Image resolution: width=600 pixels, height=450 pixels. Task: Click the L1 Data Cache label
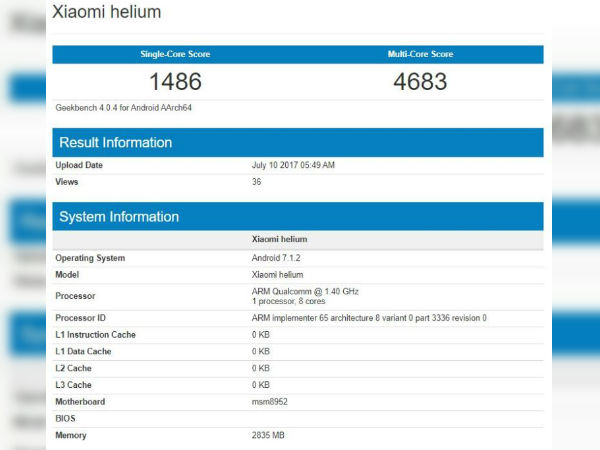point(83,352)
